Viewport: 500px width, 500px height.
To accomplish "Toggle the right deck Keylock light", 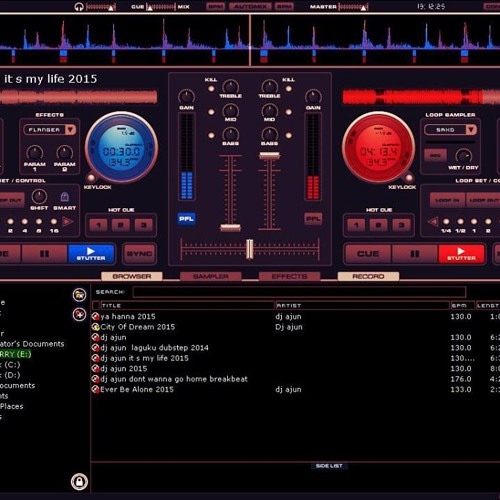I will 409,177.
